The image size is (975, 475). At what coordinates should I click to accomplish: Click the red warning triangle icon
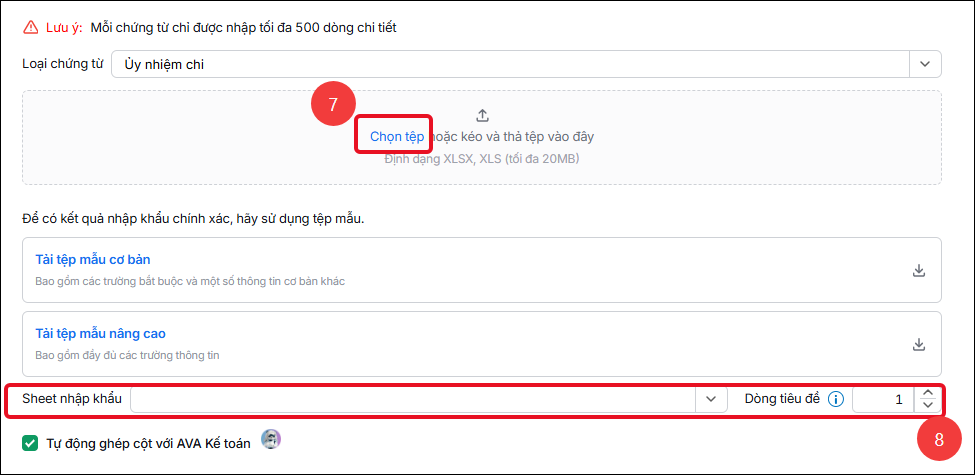pyautogui.click(x=30, y=27)
